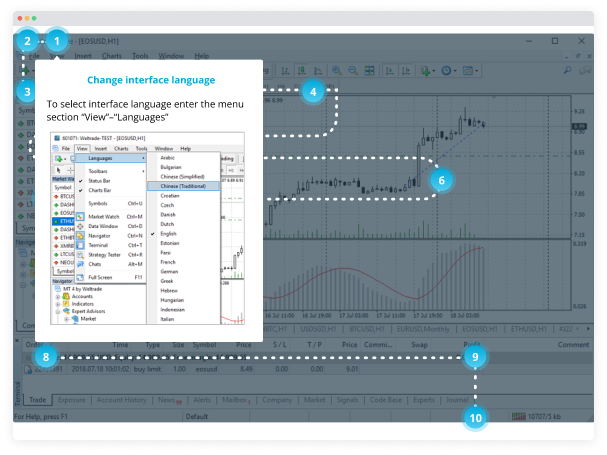Image resolution: width=607 pixels, height=455 pixels.
Task: Toggle the Status Bar checkmark in View menu
Action: pyautogui.click(x=81, y=181)
